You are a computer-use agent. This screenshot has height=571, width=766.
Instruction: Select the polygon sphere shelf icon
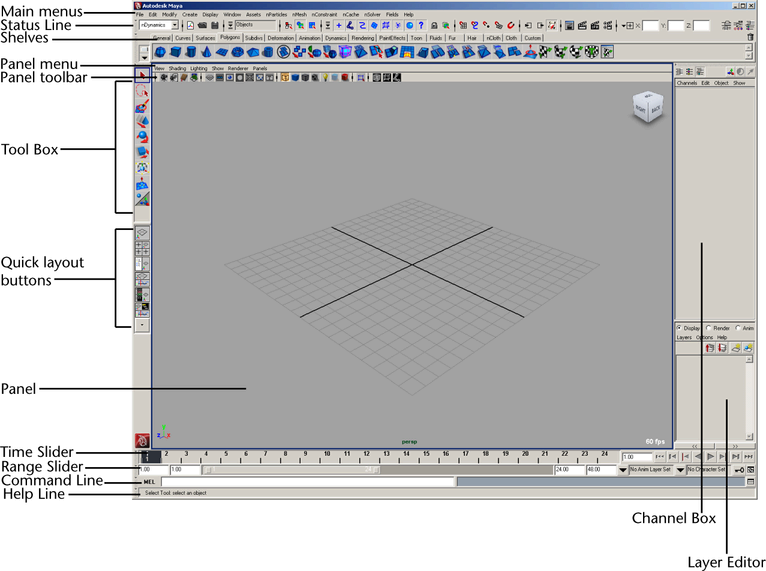[x=160, y=52]
